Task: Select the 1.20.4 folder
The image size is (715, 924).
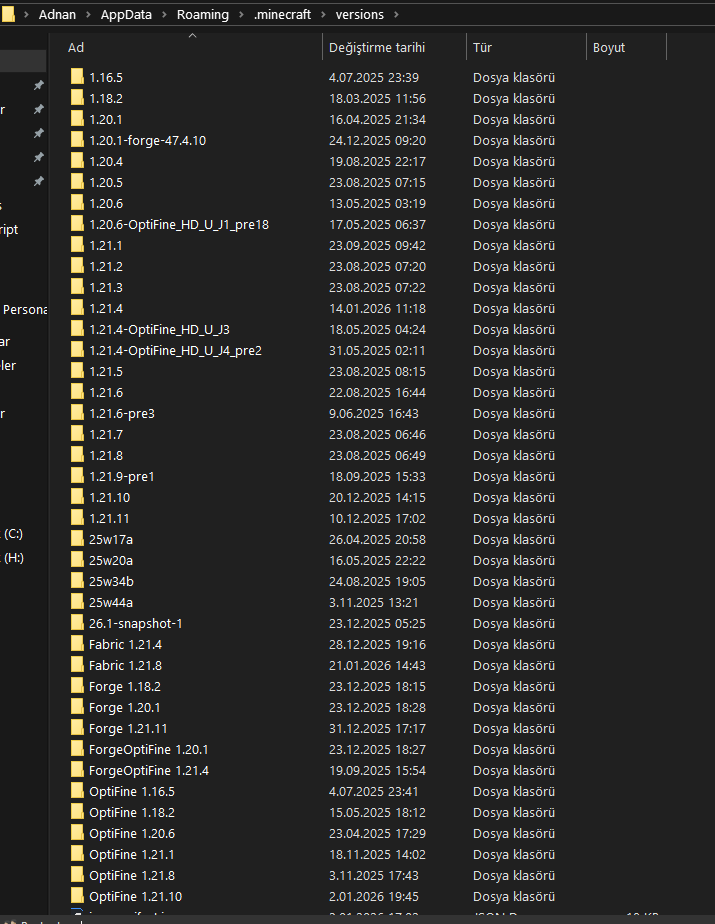Action: click(x=106, y=161)
